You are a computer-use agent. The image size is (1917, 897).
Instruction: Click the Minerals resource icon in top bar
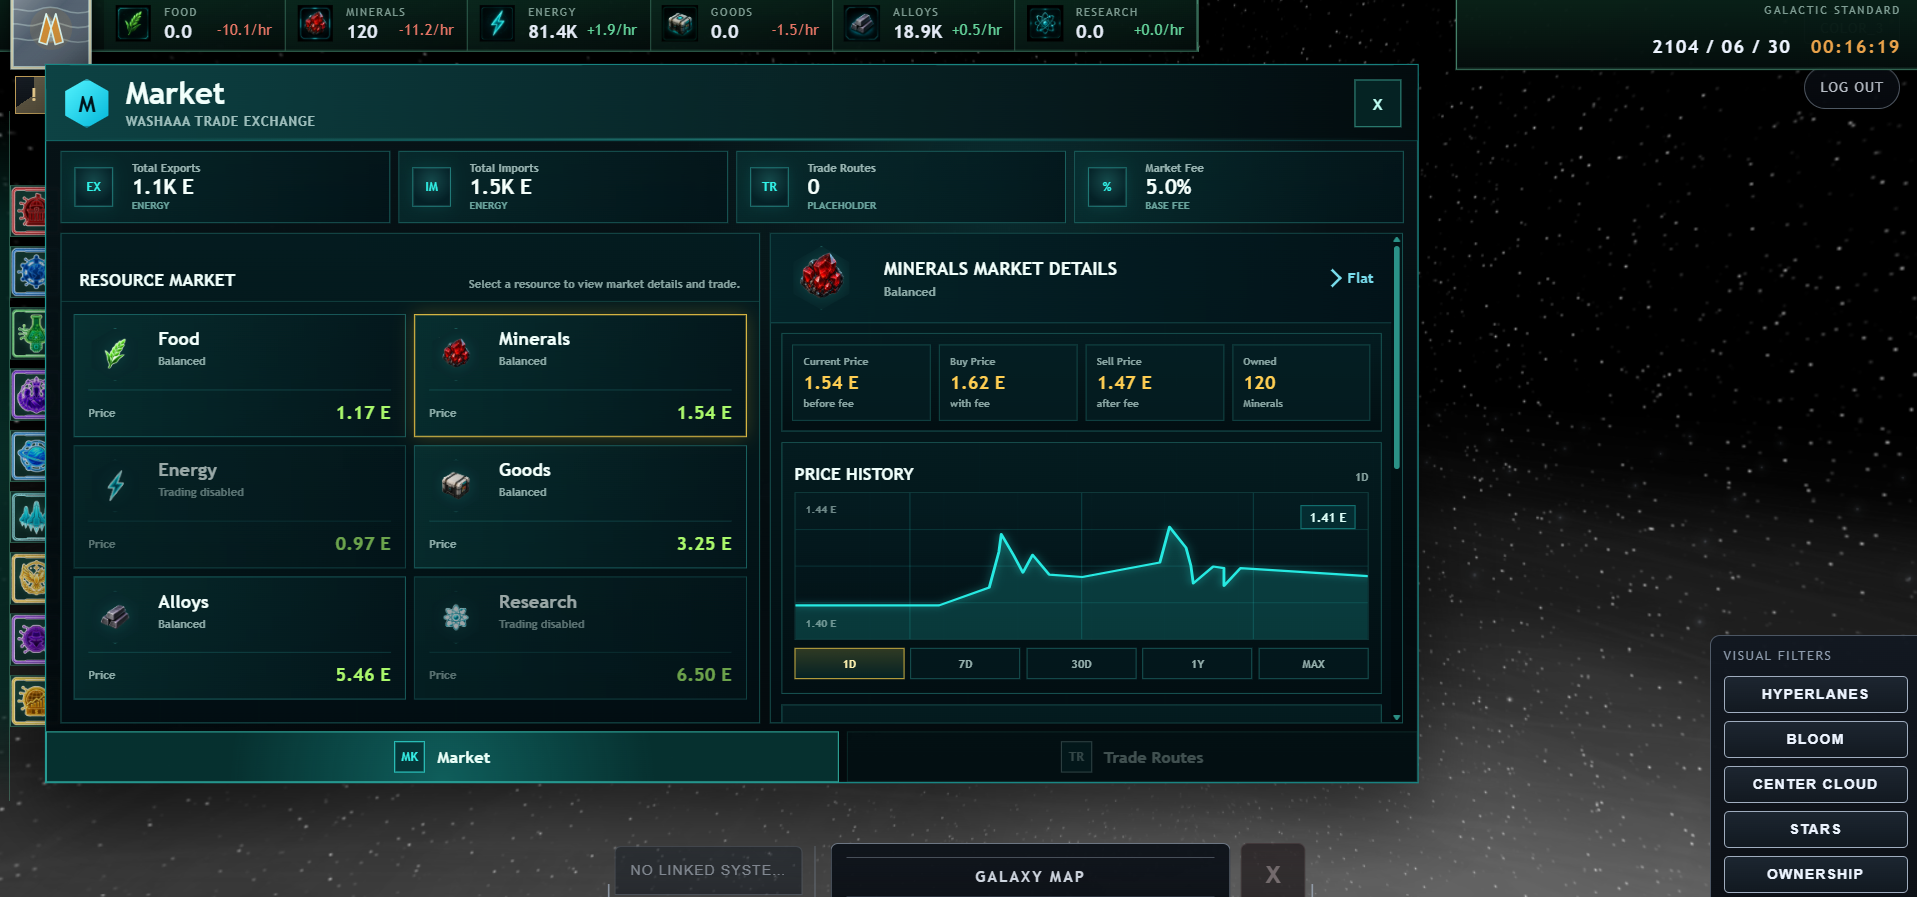(x=315, y=22)
